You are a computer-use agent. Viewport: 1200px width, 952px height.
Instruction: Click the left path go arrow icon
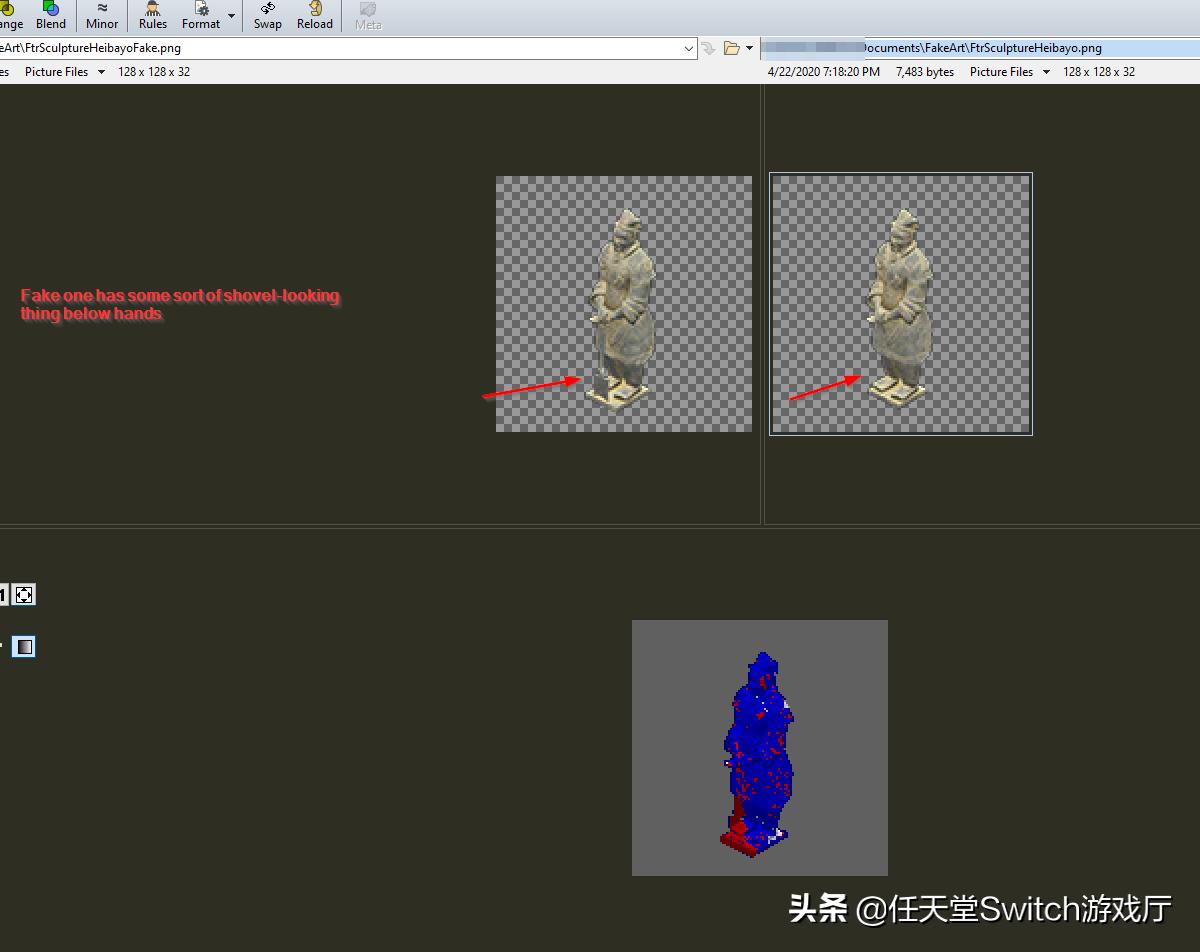pyautogui.click(x=708, y=48)
